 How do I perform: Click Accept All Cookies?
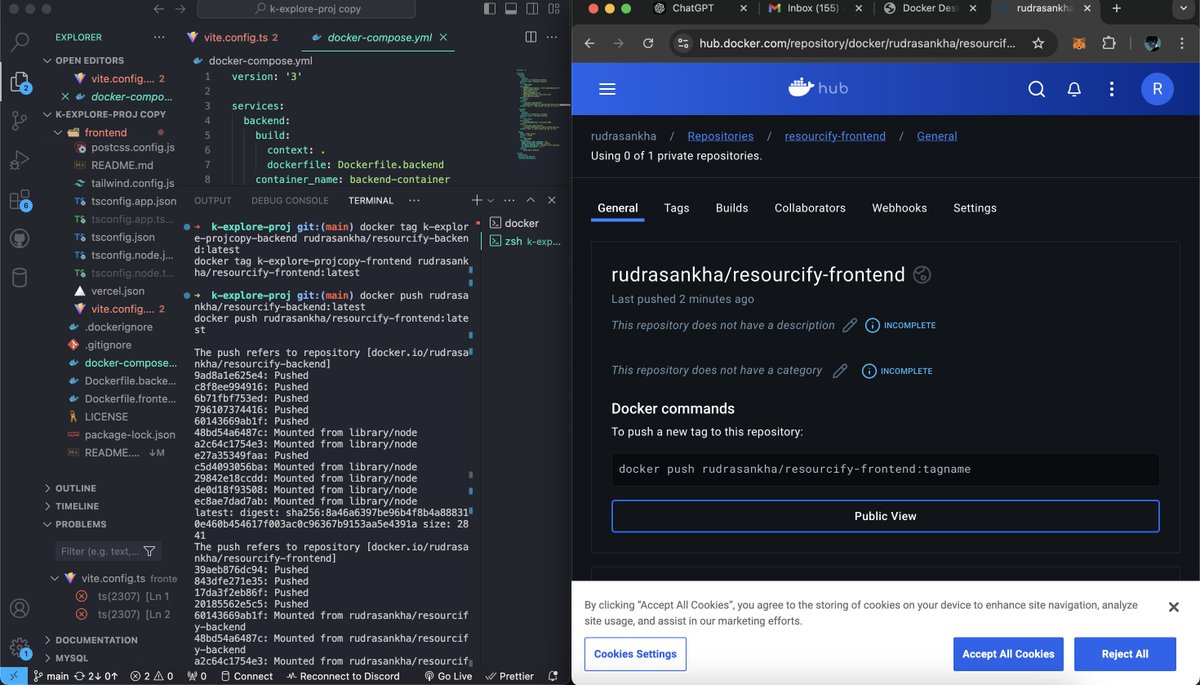click(x=1008, y=654)
